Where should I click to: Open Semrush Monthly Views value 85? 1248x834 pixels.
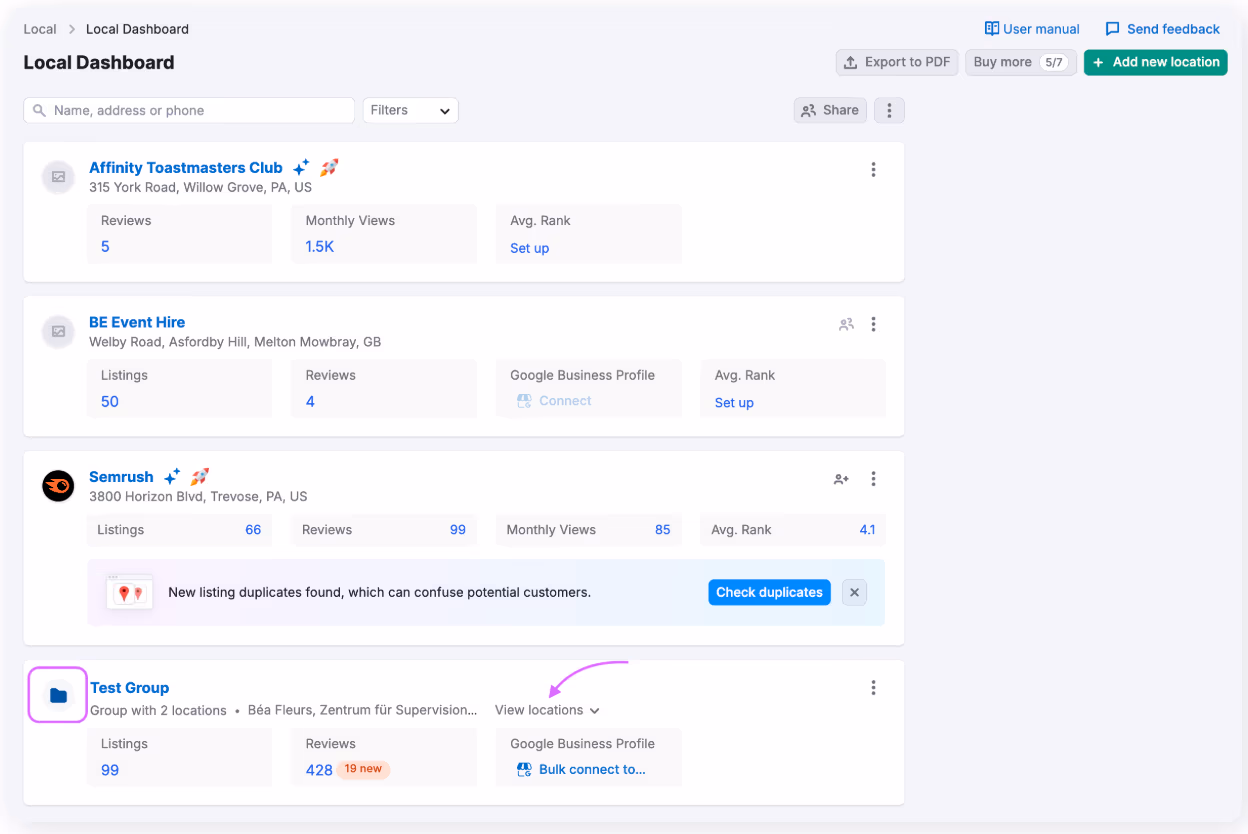(663, 530)
